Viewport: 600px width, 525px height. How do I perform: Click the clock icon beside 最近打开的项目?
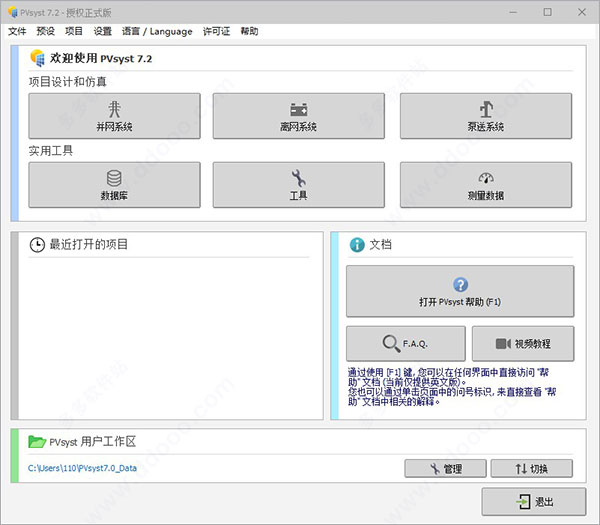click(x=37, y=245)
